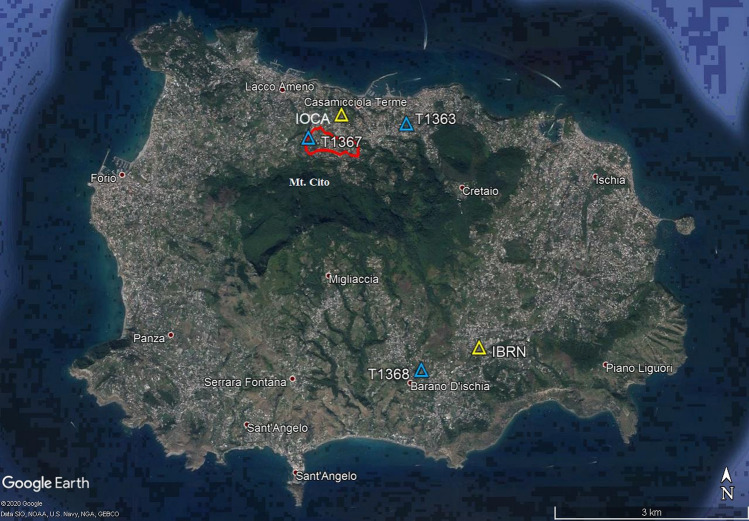Click the yellow IBRN triangle marker
This screenshot has width=749, height=521.
click(479, 348)
